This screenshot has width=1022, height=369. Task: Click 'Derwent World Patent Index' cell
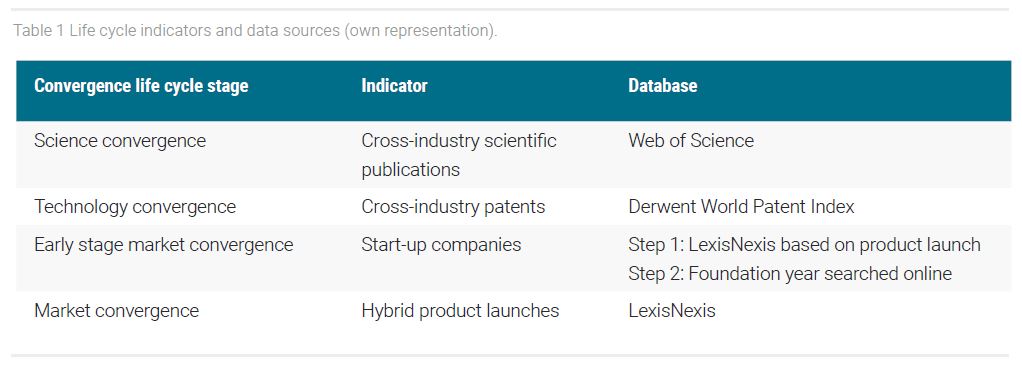point(741,207)
